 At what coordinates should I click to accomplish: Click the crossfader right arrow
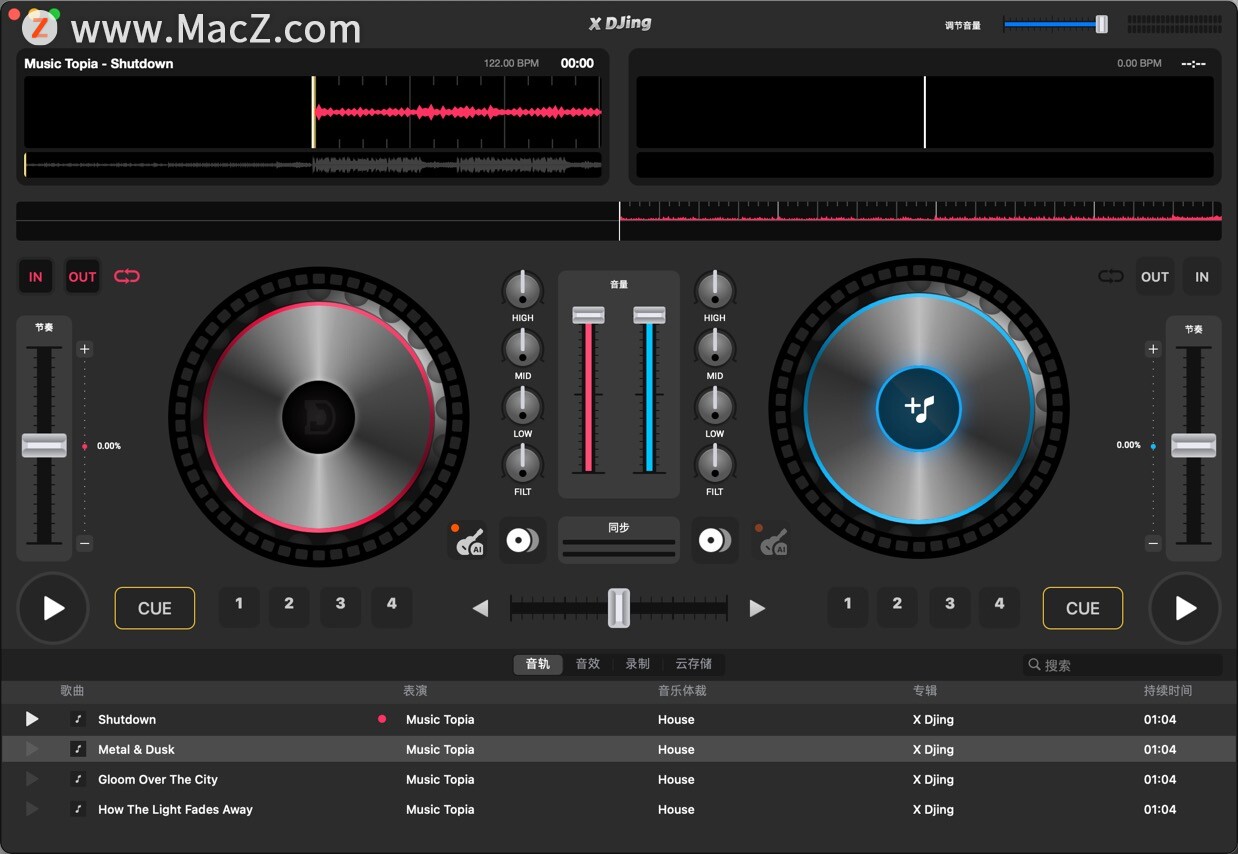pos(757,608)
